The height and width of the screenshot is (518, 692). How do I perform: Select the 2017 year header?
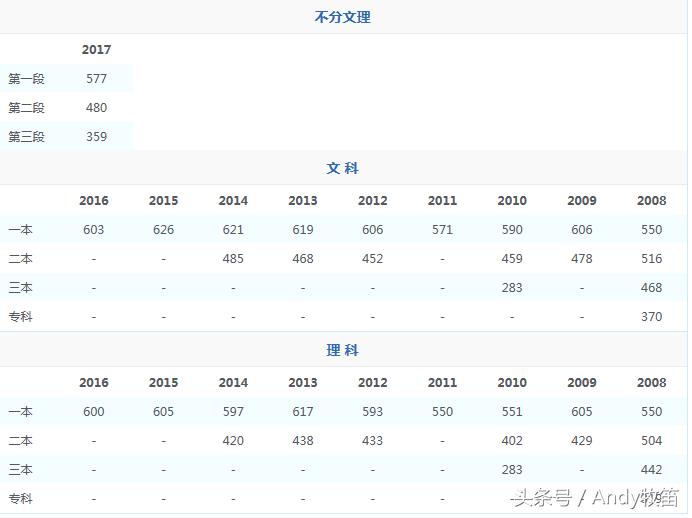(96, 49)
